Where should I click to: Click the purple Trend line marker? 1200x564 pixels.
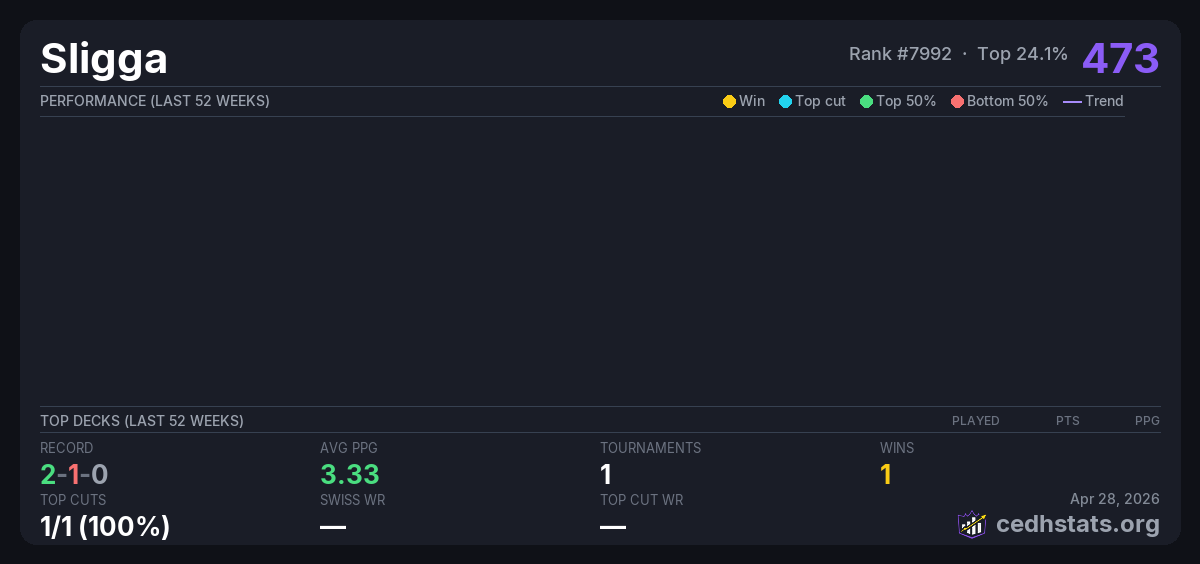tap(1072, 101)
